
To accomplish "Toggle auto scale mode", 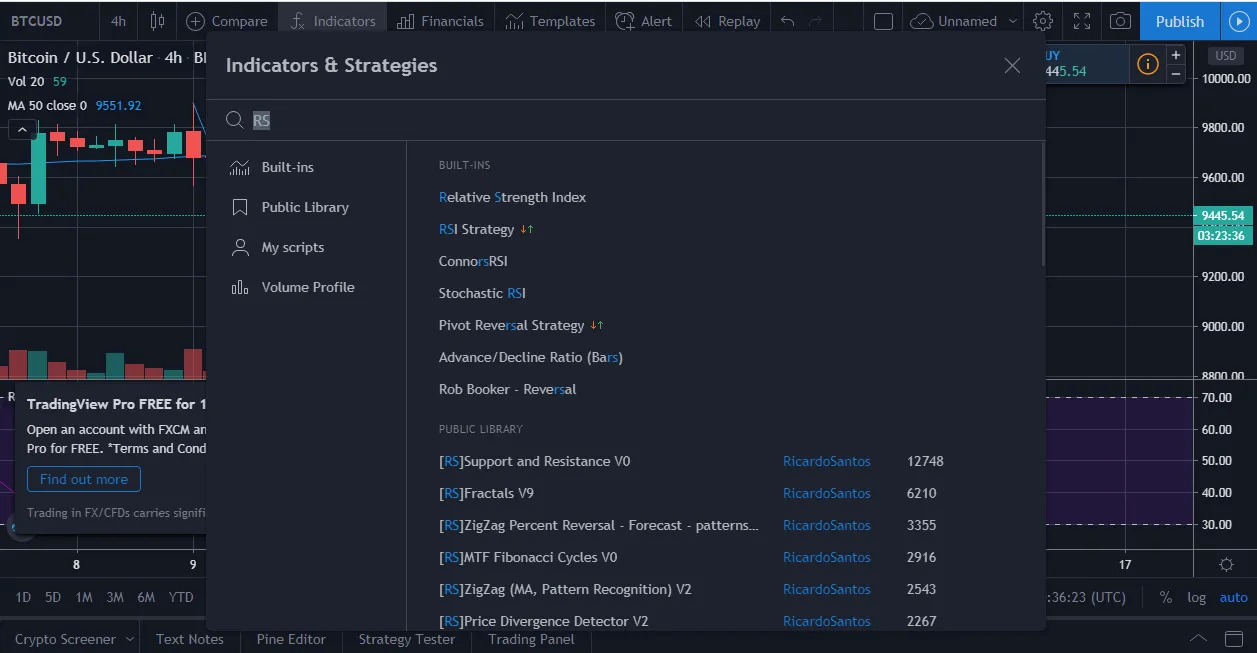I will [x=1233, y=597].
